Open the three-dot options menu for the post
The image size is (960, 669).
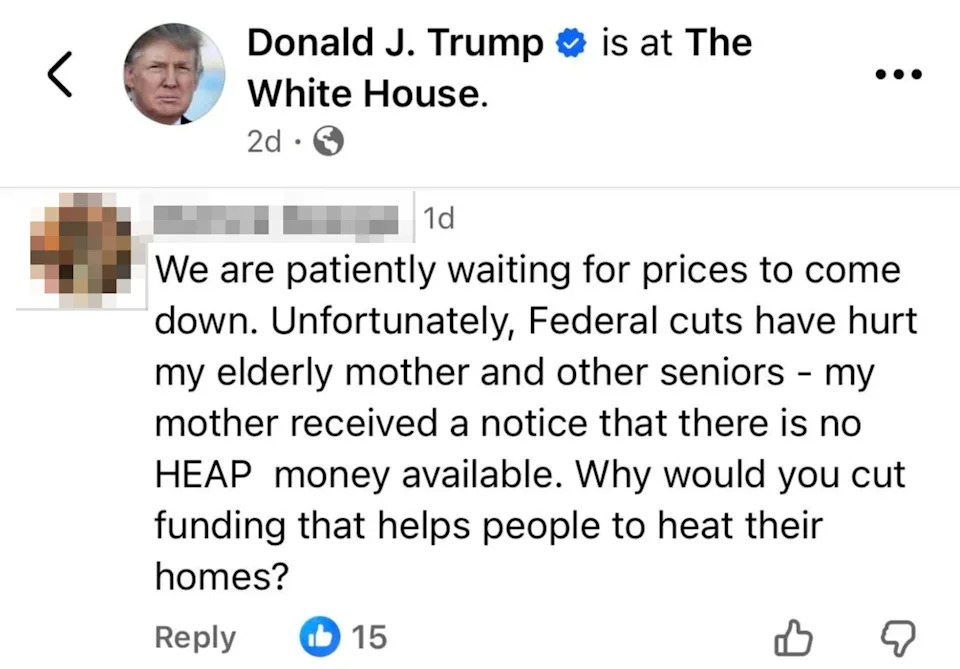pos(898,73)
